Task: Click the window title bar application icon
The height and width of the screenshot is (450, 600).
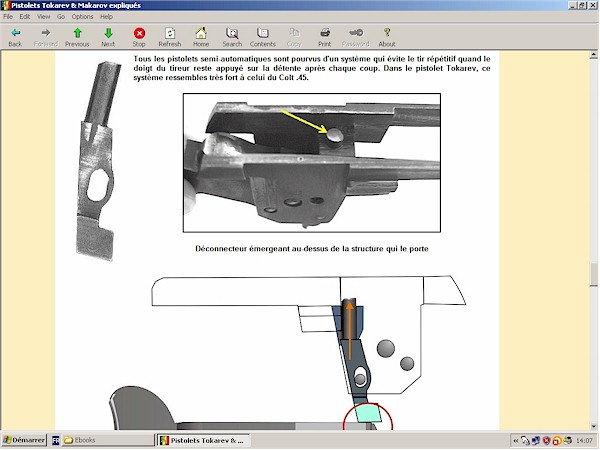Action: click(x=5, y=5)
